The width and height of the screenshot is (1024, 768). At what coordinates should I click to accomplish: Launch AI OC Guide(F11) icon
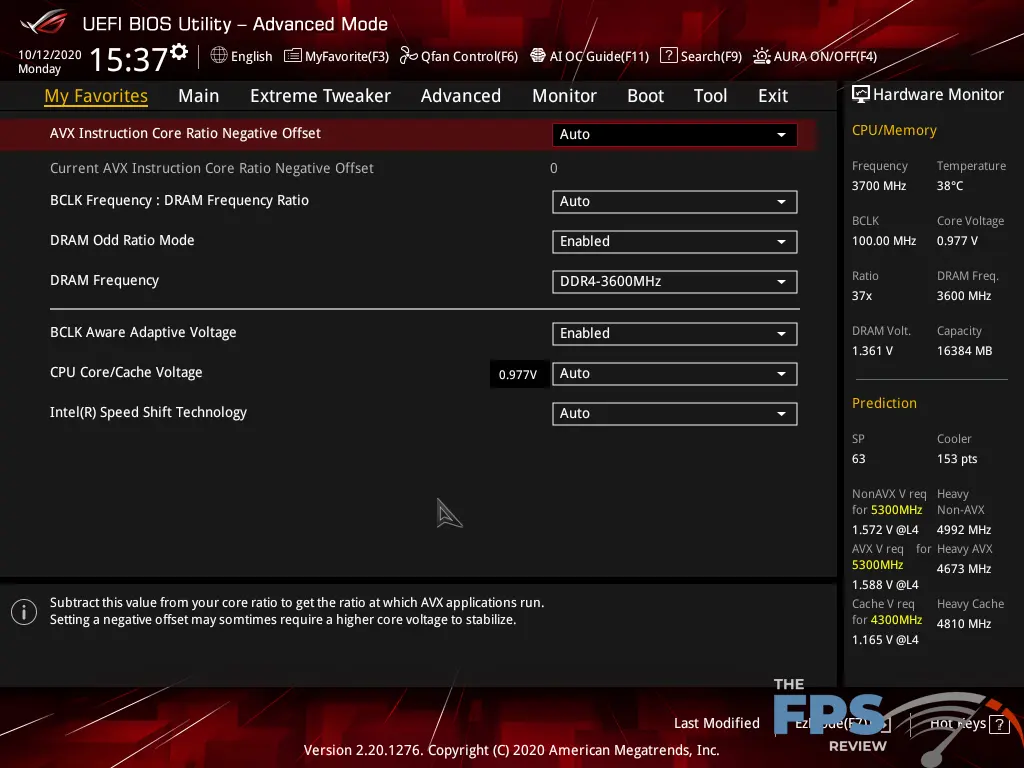coord(537,56)
